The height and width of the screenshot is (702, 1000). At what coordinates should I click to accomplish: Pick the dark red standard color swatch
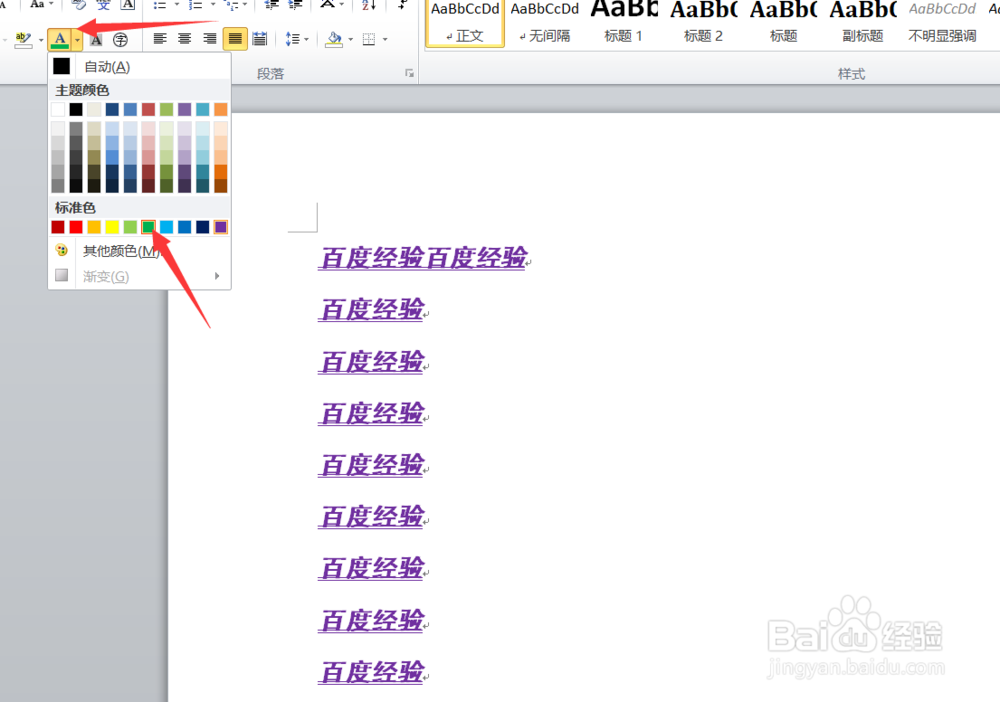point(58,227)
